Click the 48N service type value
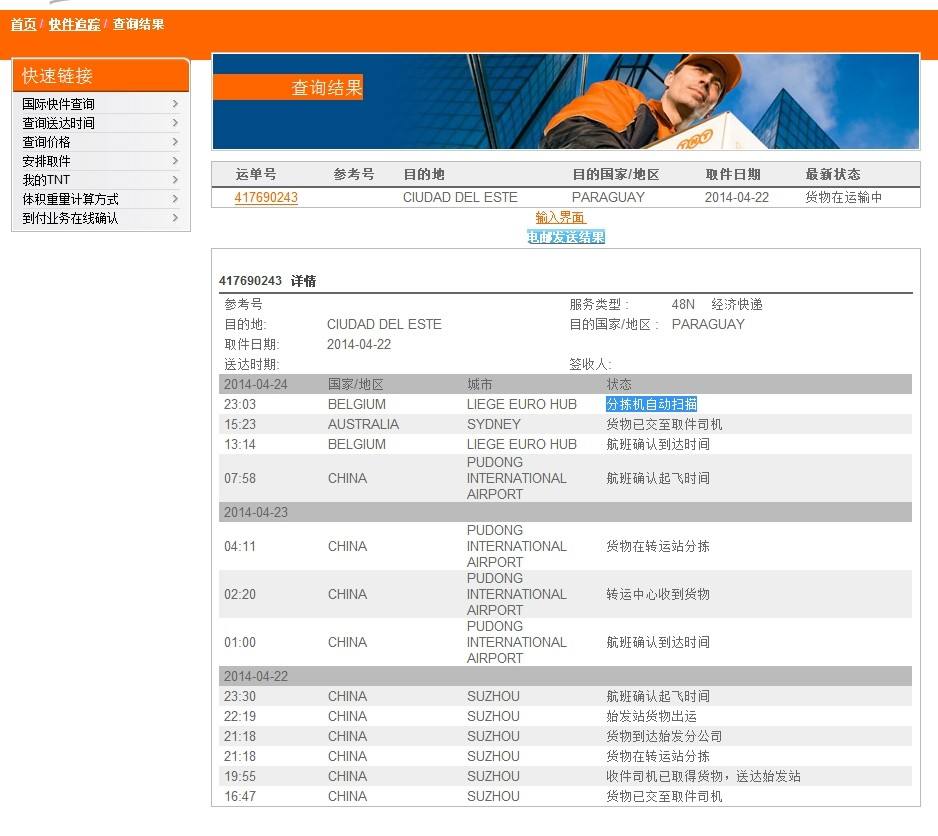 [x=683, y=305]
